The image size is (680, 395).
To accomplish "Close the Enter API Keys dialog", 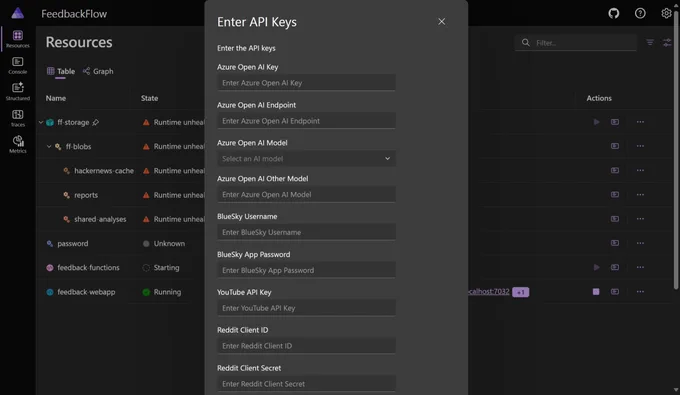I will pyautogui.click(x=441, y=22).
